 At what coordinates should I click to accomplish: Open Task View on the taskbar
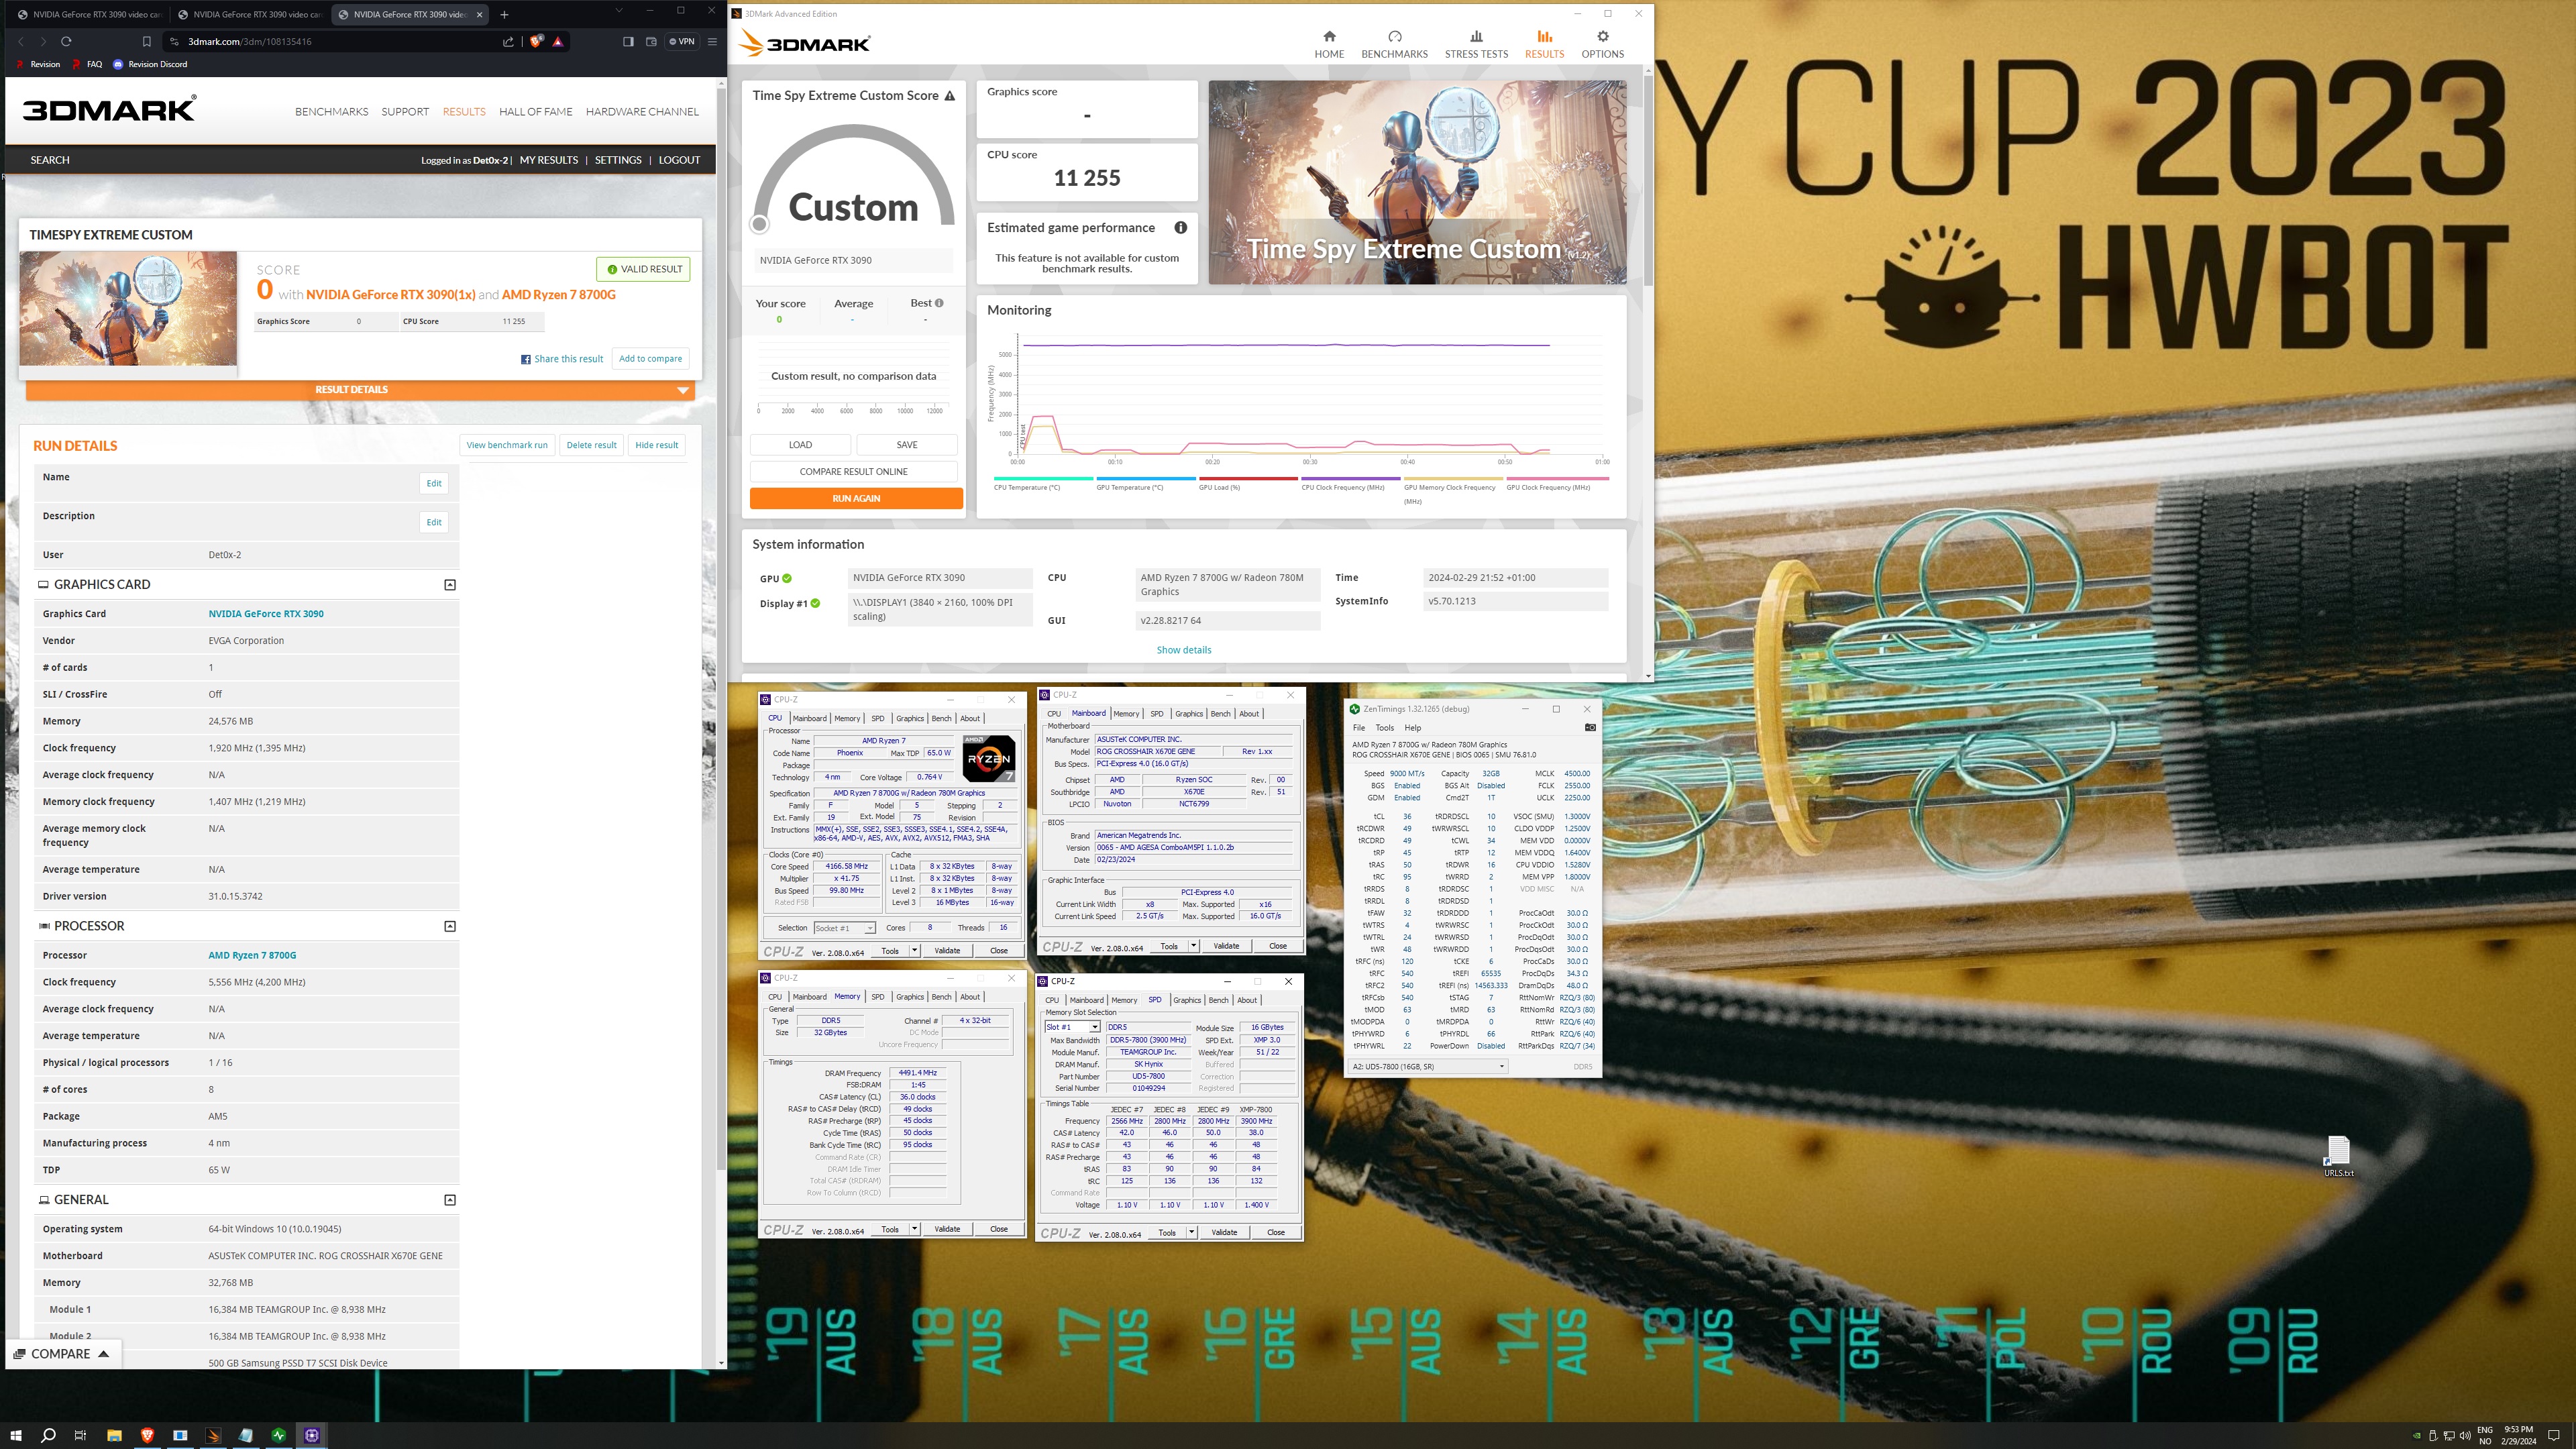pyautogui.click(x=81, y=1435)
